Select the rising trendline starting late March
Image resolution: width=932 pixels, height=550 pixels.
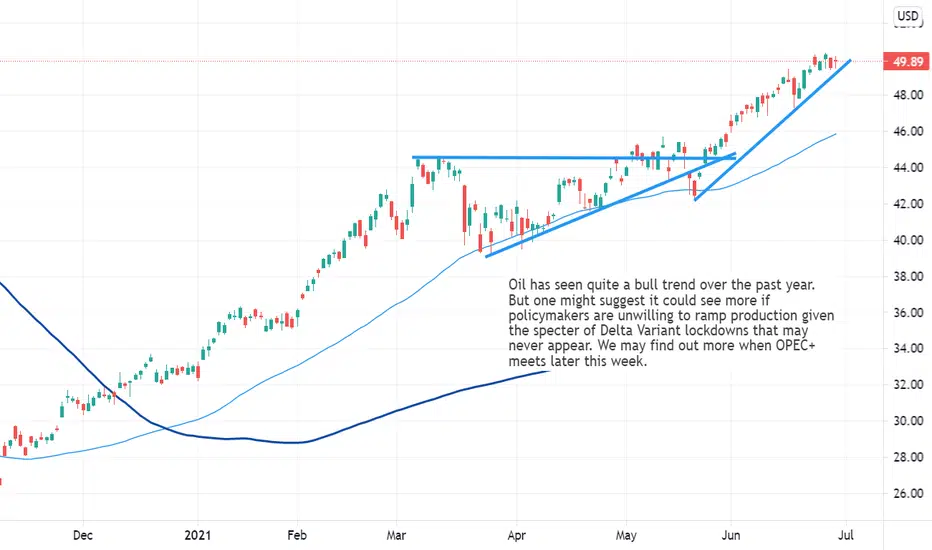610,205
